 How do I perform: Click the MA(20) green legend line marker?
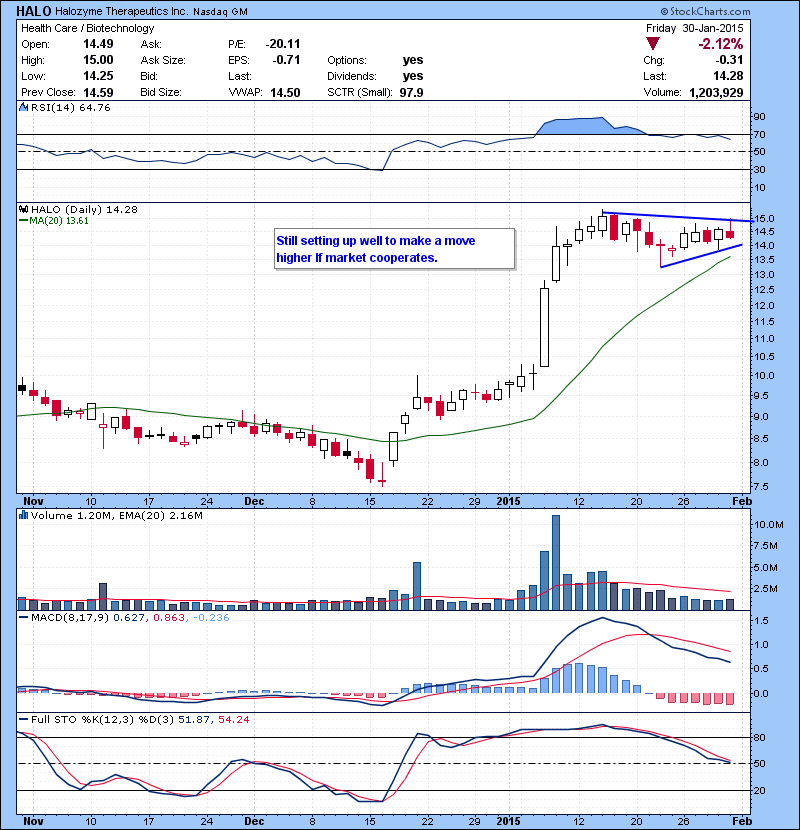(x=23, y=221)
